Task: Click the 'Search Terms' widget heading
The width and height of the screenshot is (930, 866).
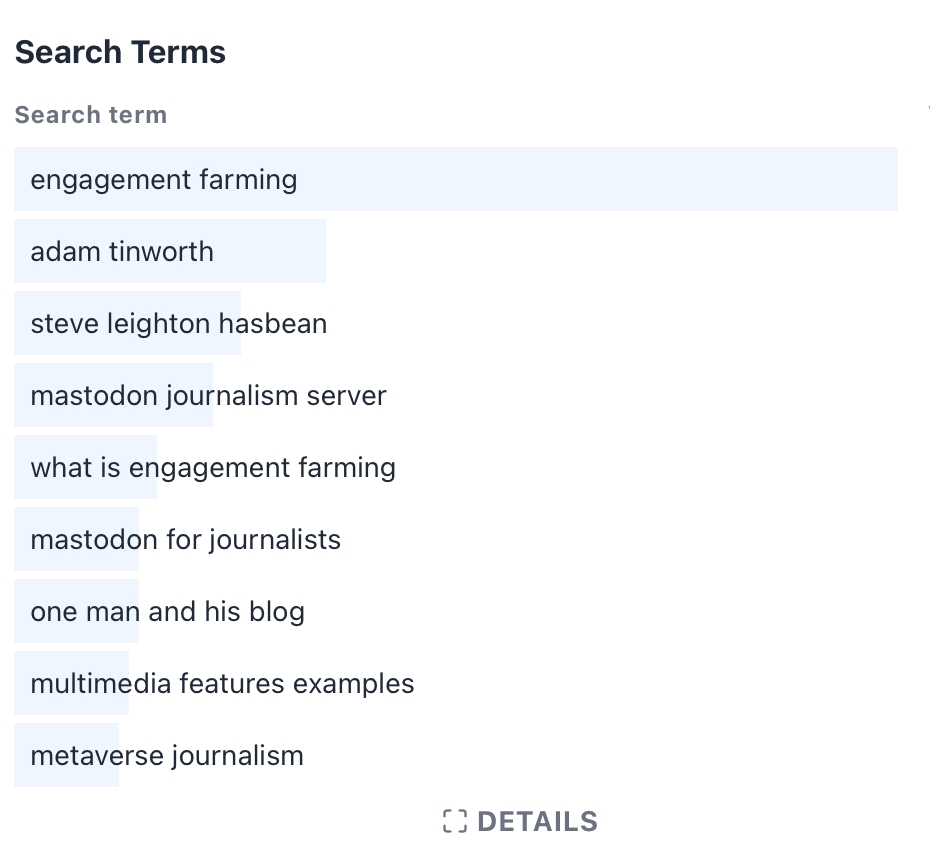Action: (x=120, y=52)
